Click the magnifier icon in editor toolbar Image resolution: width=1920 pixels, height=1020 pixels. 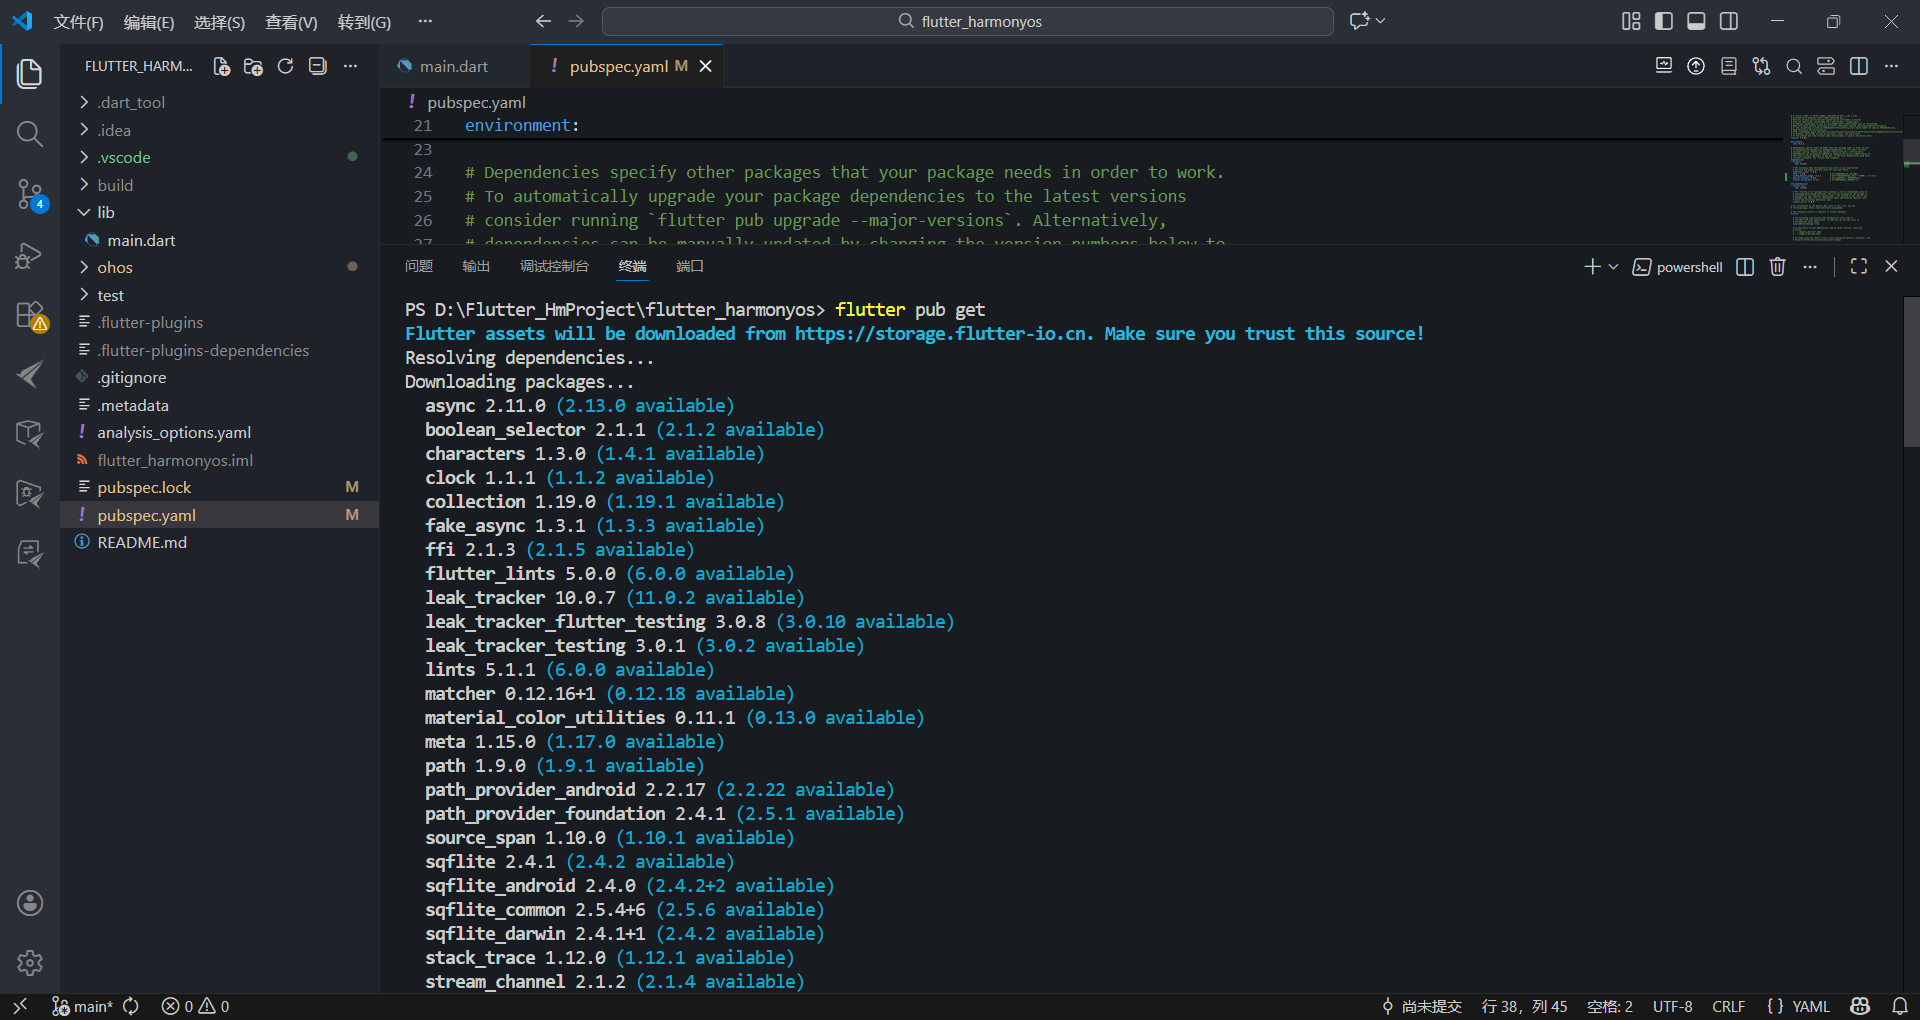click(1794, 66)
